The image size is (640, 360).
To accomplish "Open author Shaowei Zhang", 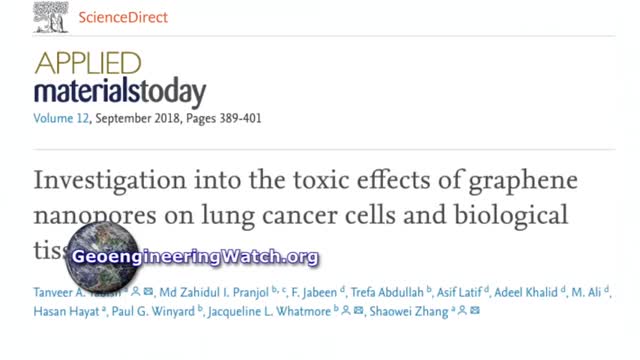I will coord(409,311).
